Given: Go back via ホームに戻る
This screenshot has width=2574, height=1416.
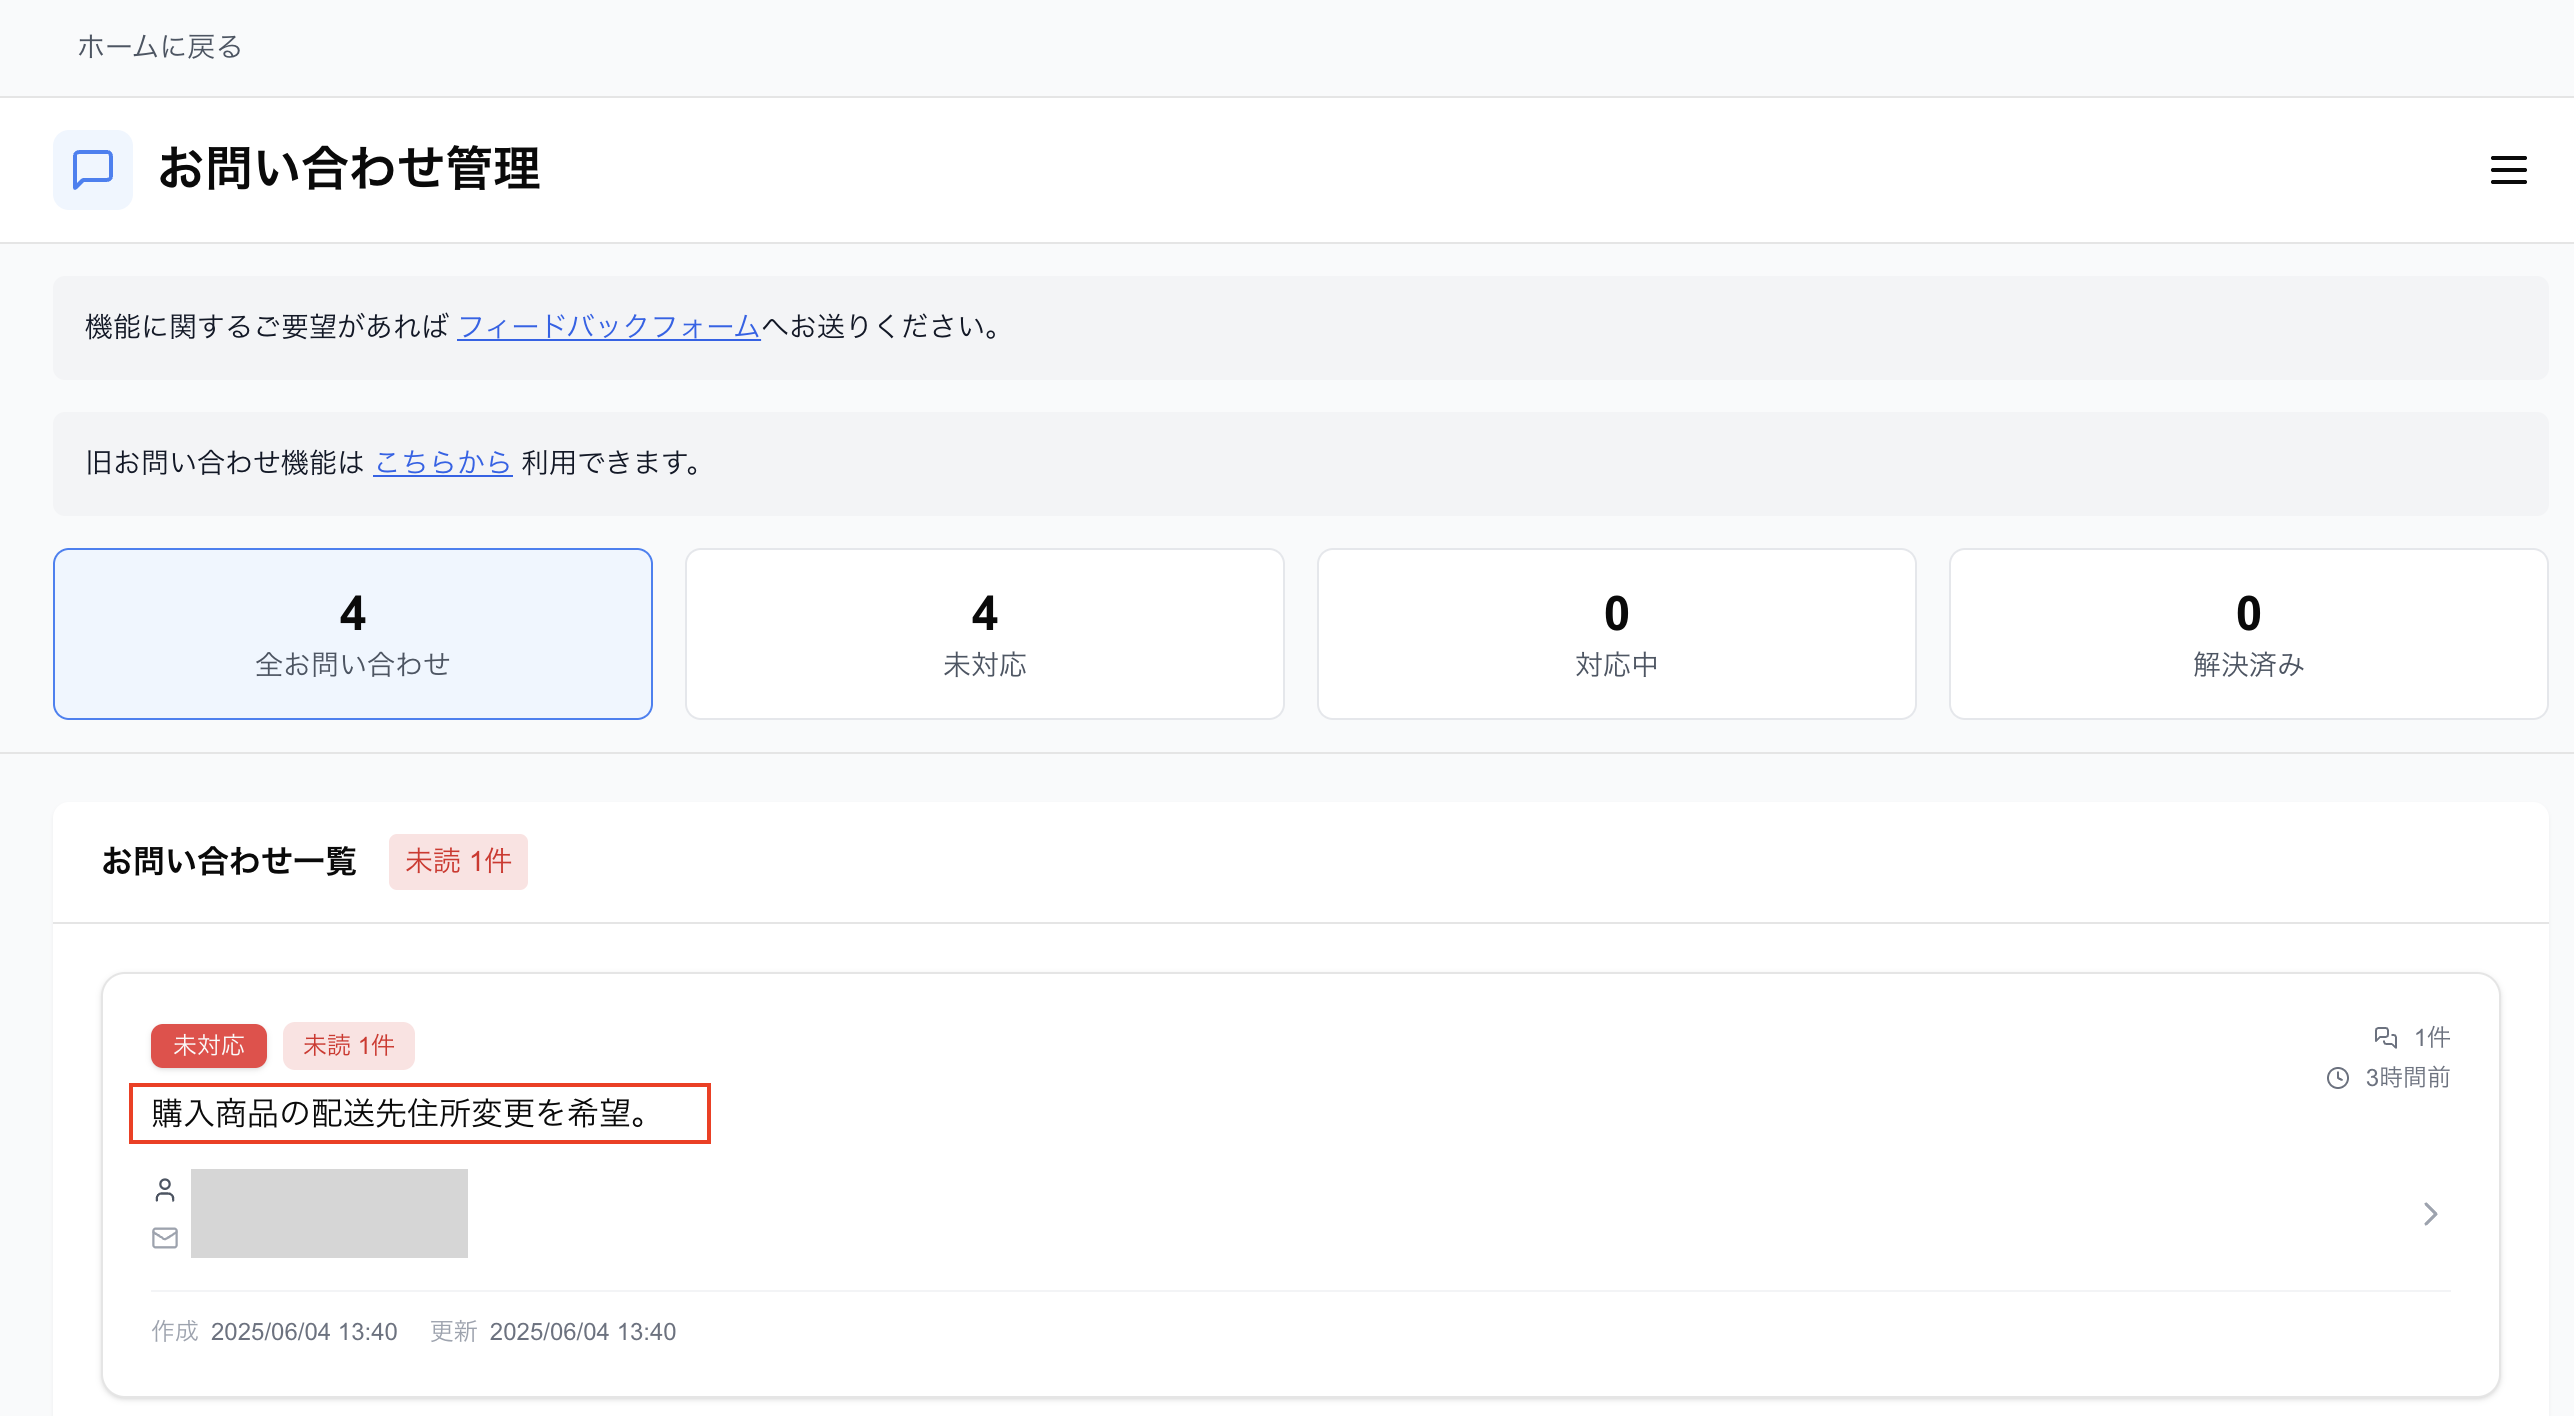Looking at the screenshot, I should coord(160,47).
